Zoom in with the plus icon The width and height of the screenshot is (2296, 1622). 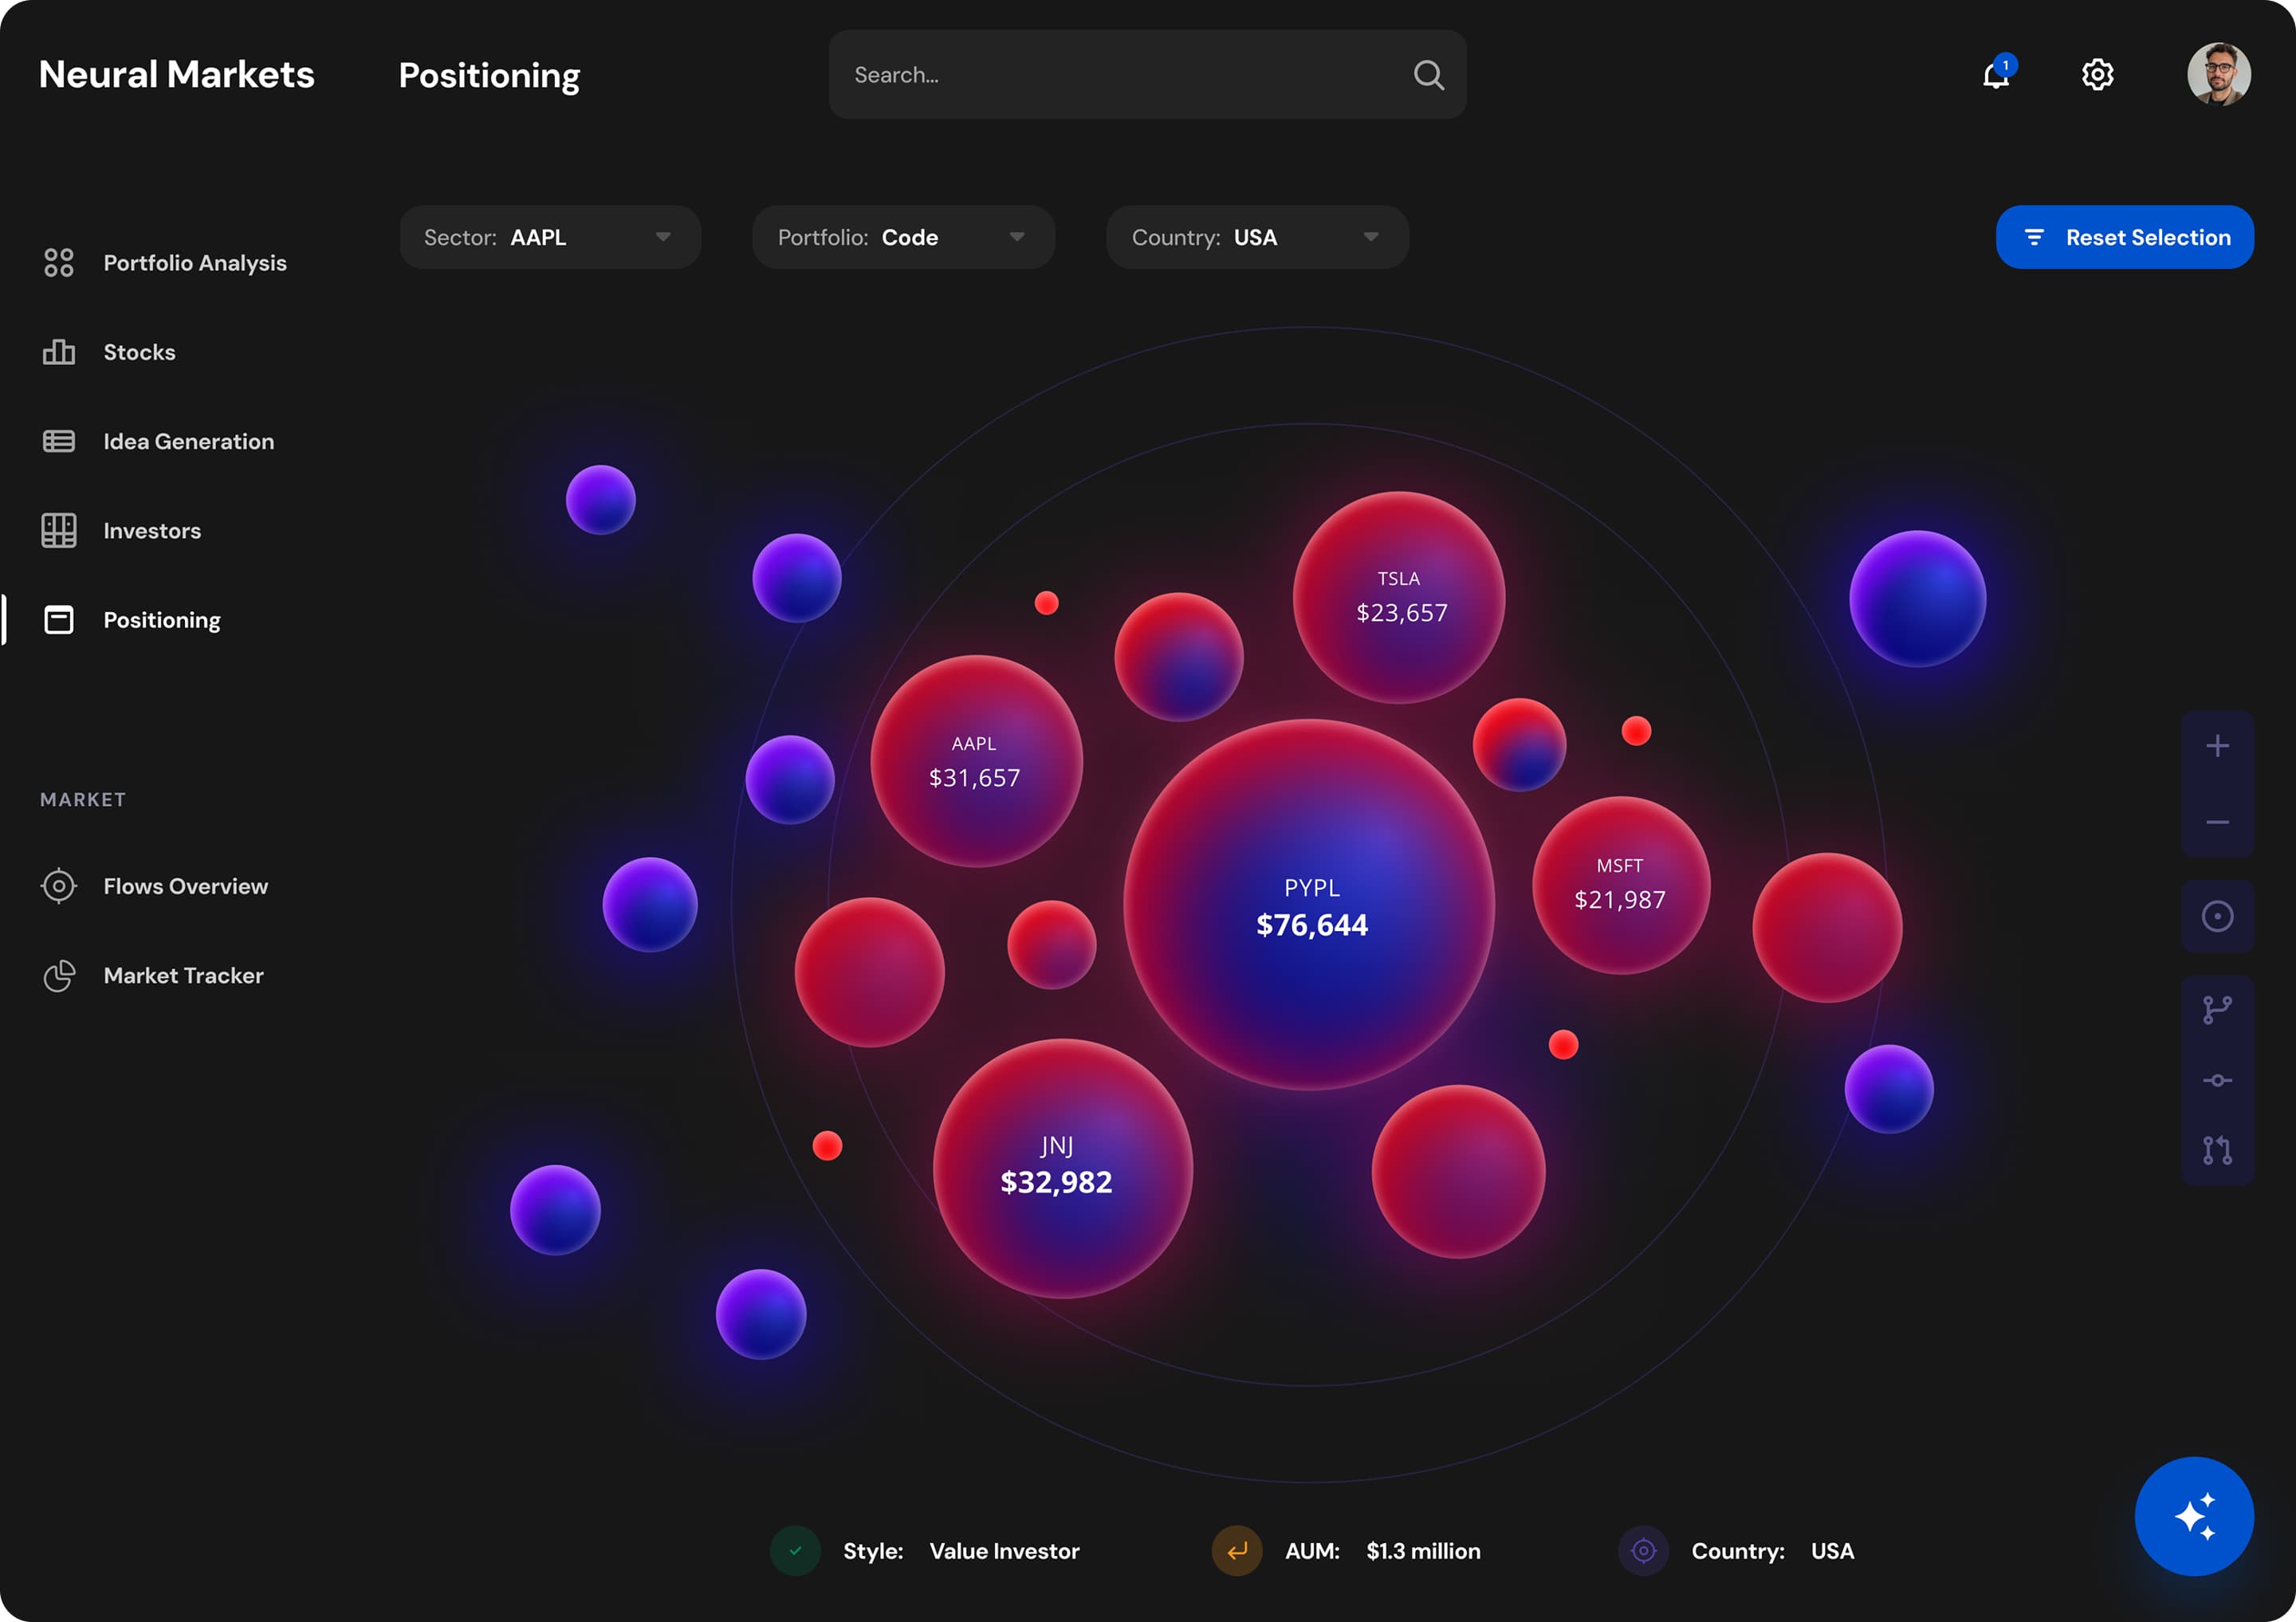[x=2216, y=746]
